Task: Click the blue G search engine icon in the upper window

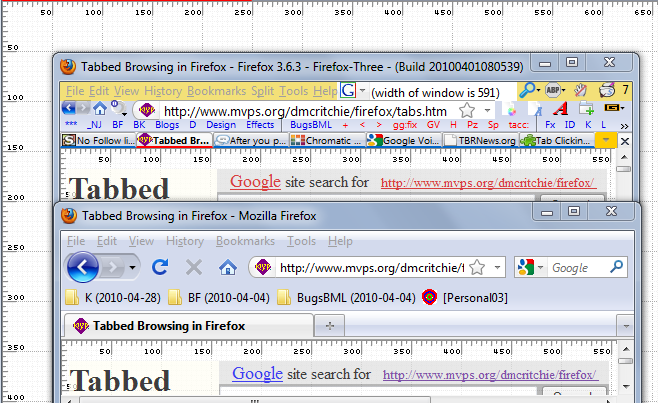Action: point(348,90)
